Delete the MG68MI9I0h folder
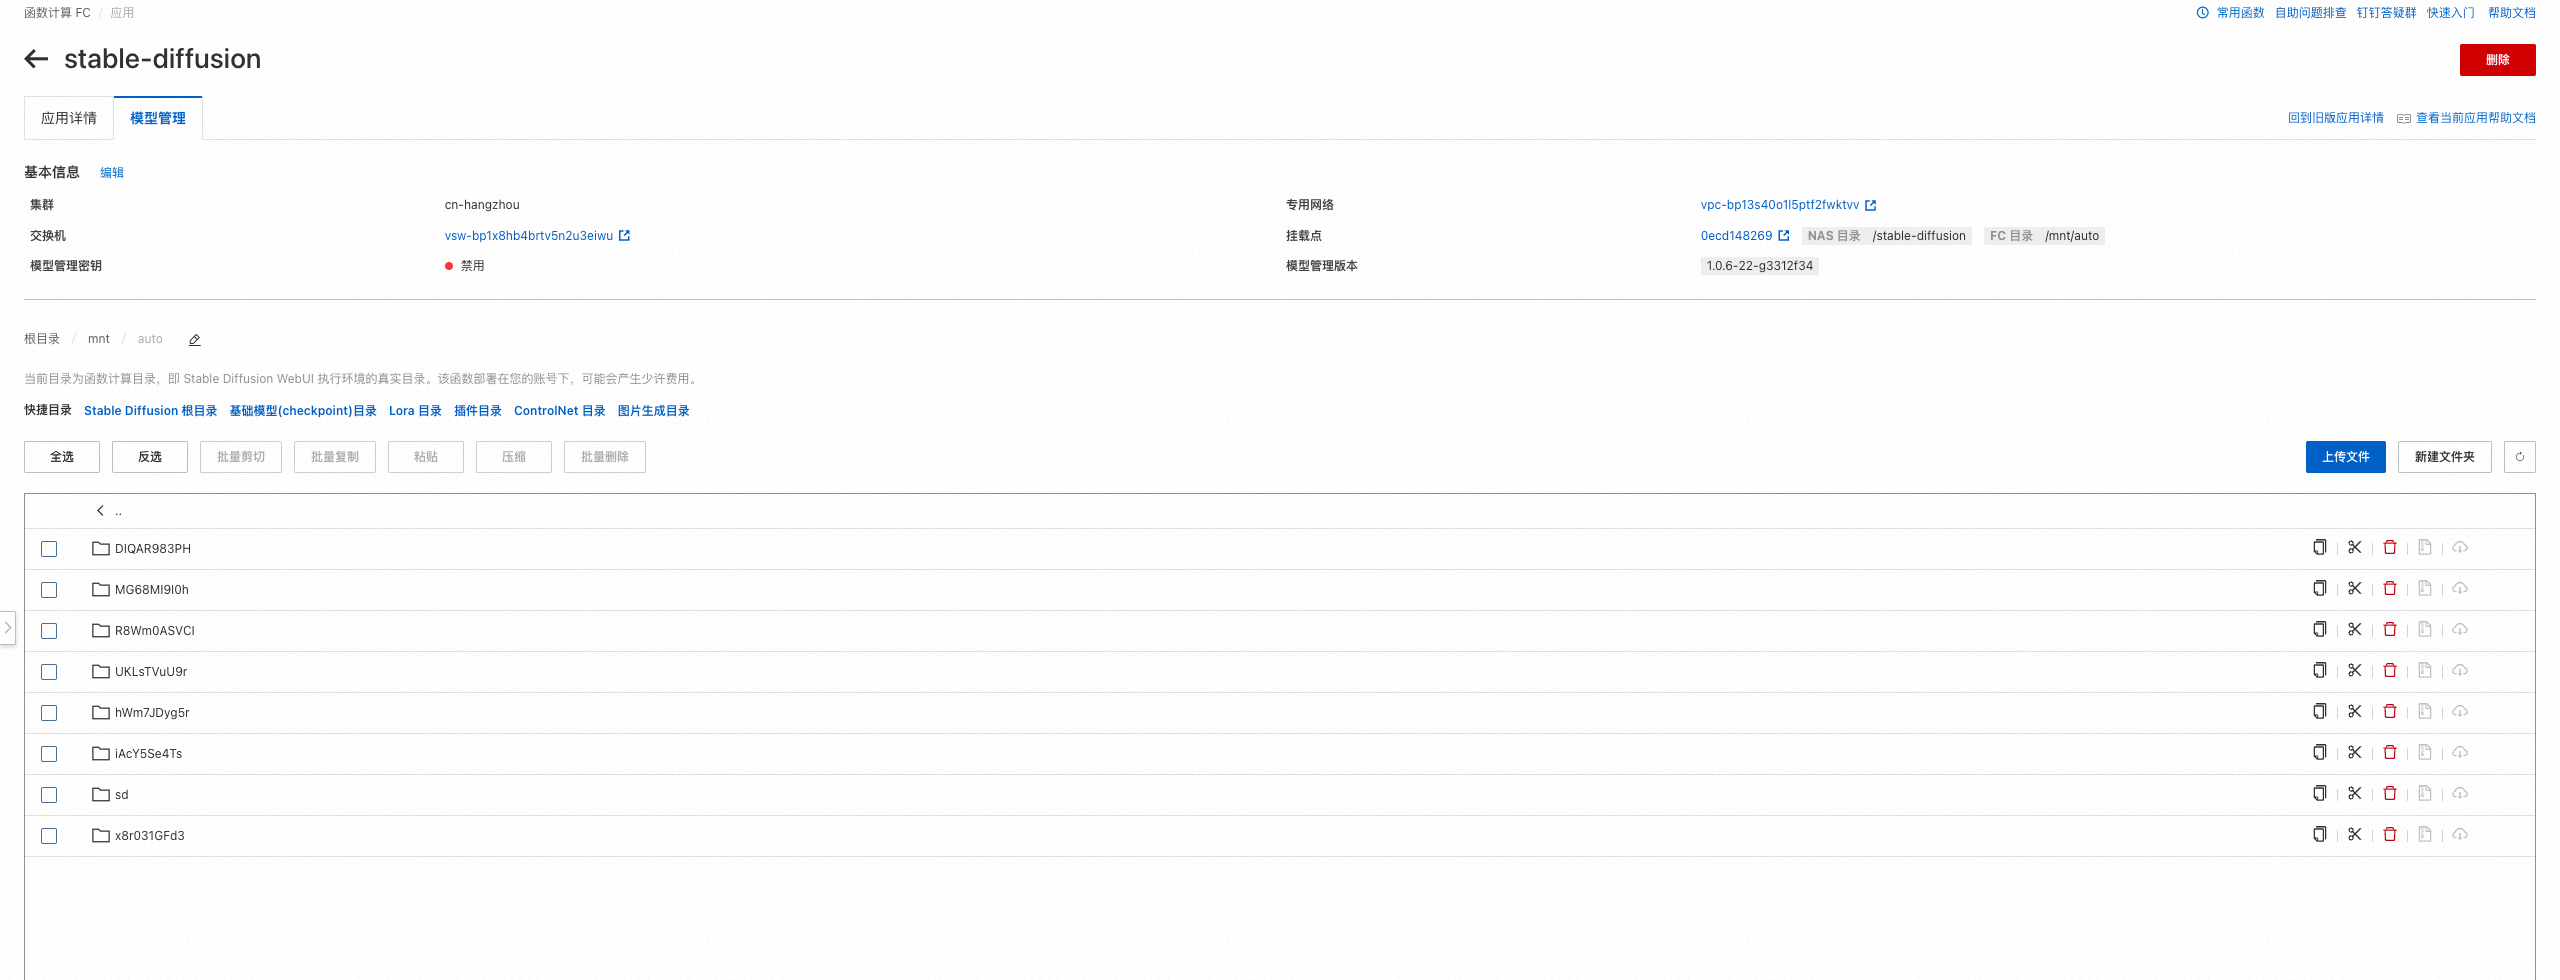Viewport: 2560px width, 980px height. click(x=2390, y=588)
